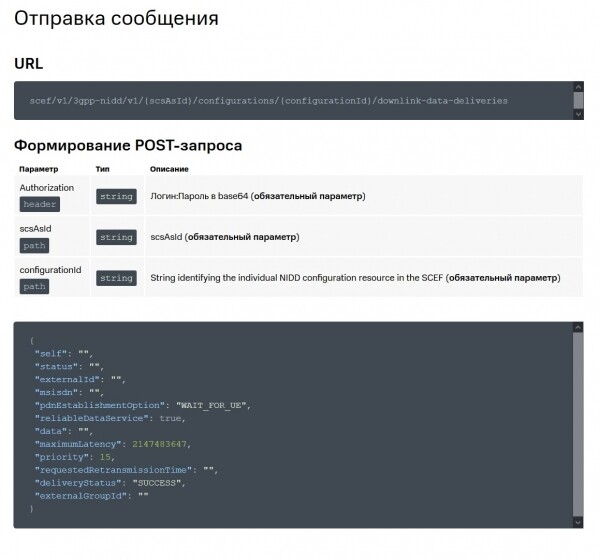The width and height of the screenshot is (600, 560).
Task: Click the "string" type badge for configurationId
Action: 116,277
